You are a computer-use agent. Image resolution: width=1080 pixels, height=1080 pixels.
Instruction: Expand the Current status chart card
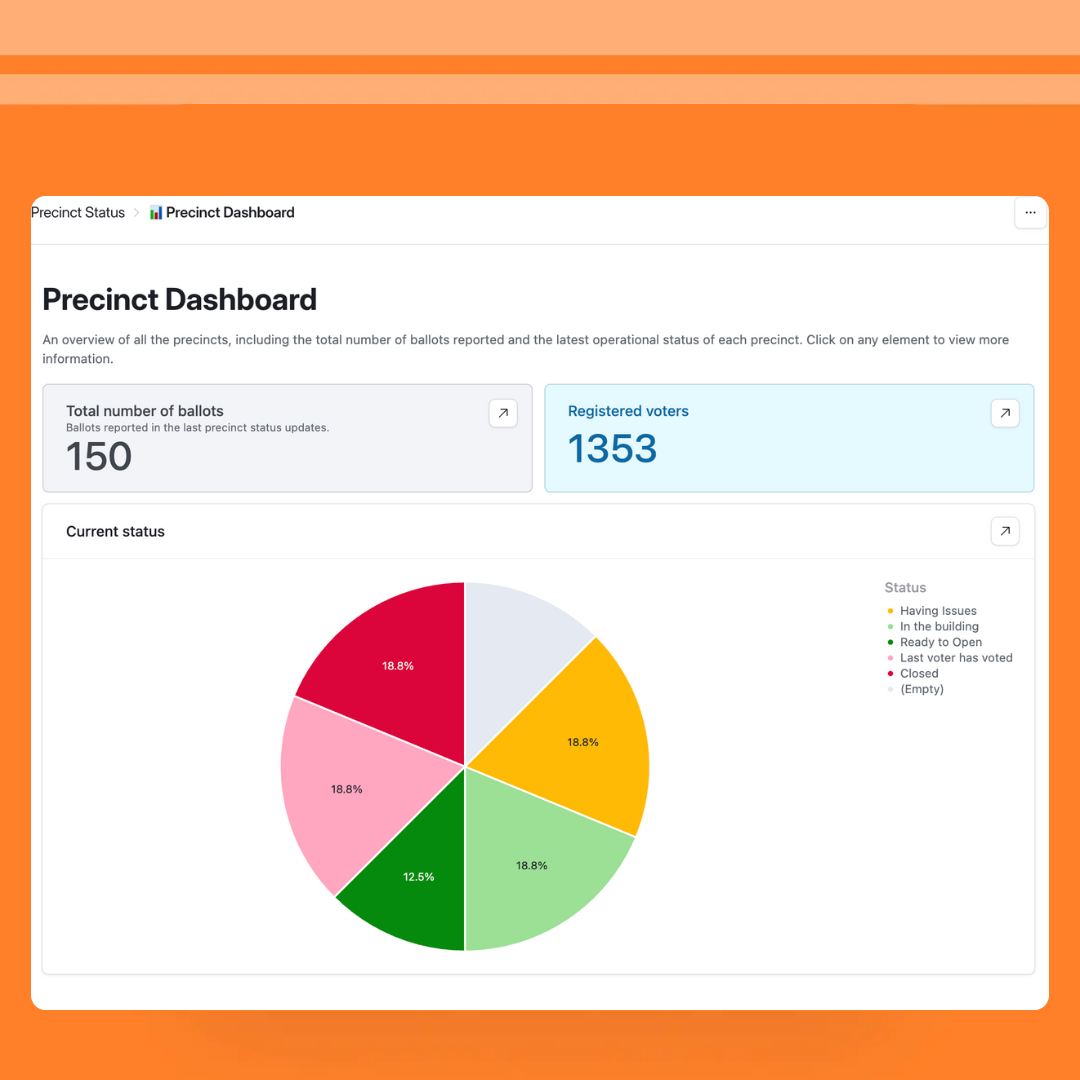(x=1005, y=531)
